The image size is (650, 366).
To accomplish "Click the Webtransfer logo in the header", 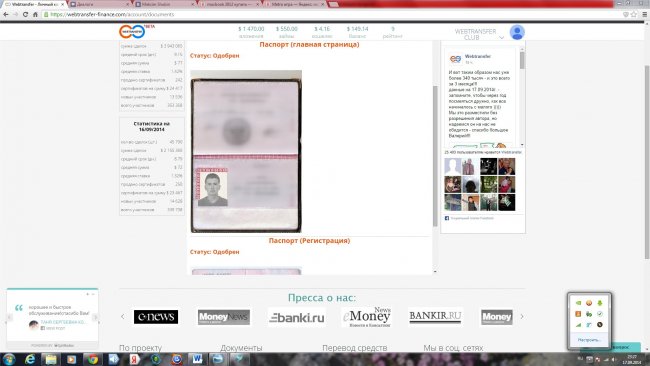I will click(132, 32).
